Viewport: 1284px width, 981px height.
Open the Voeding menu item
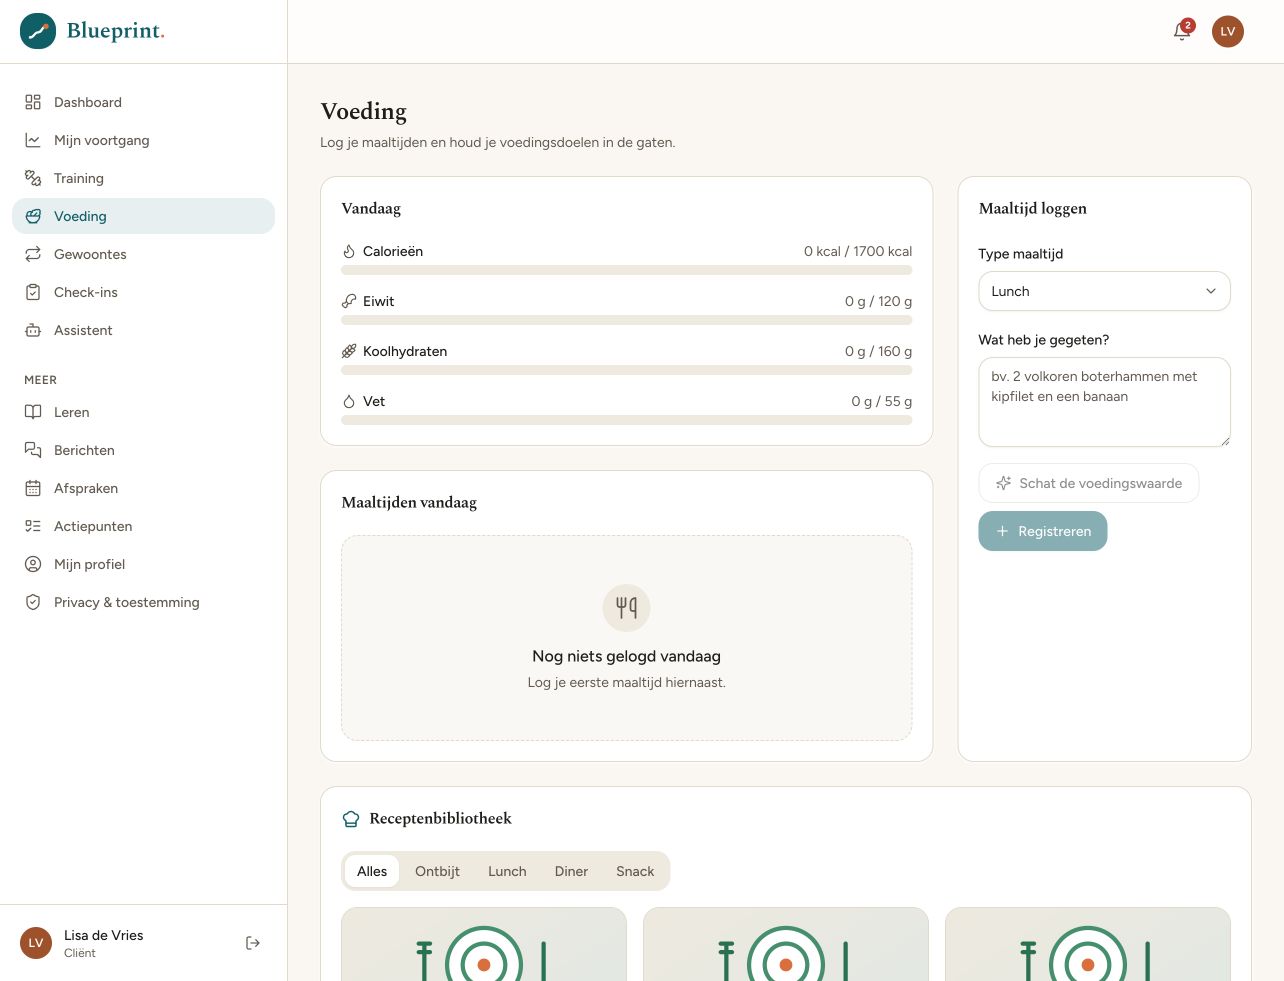(143, 216)
